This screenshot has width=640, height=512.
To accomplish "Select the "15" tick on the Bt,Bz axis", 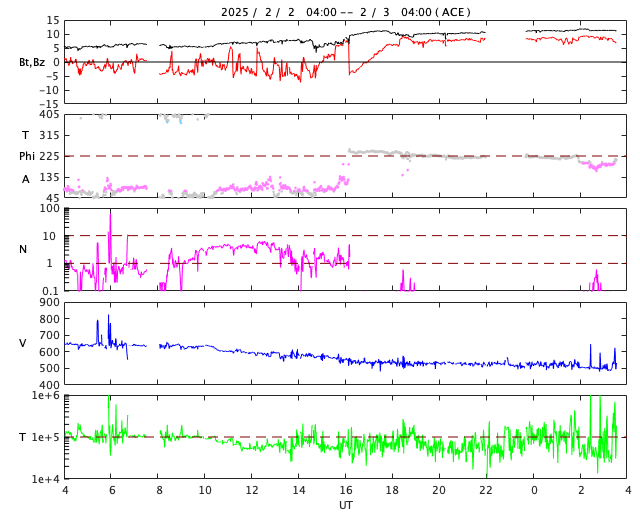I will pyautogui.click(x=53, y=20).
